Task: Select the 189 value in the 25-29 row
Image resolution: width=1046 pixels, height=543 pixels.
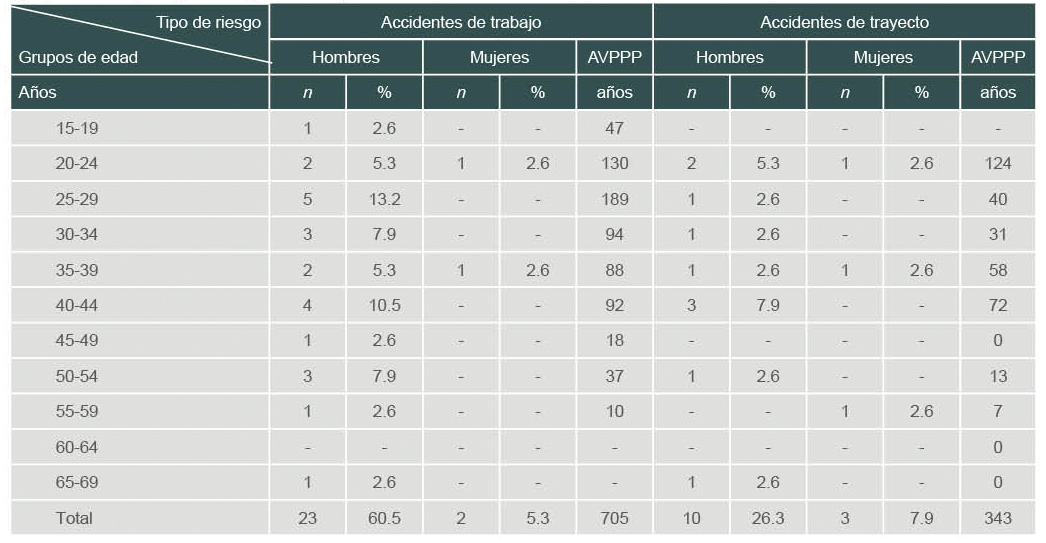Action: coord(614,199)
